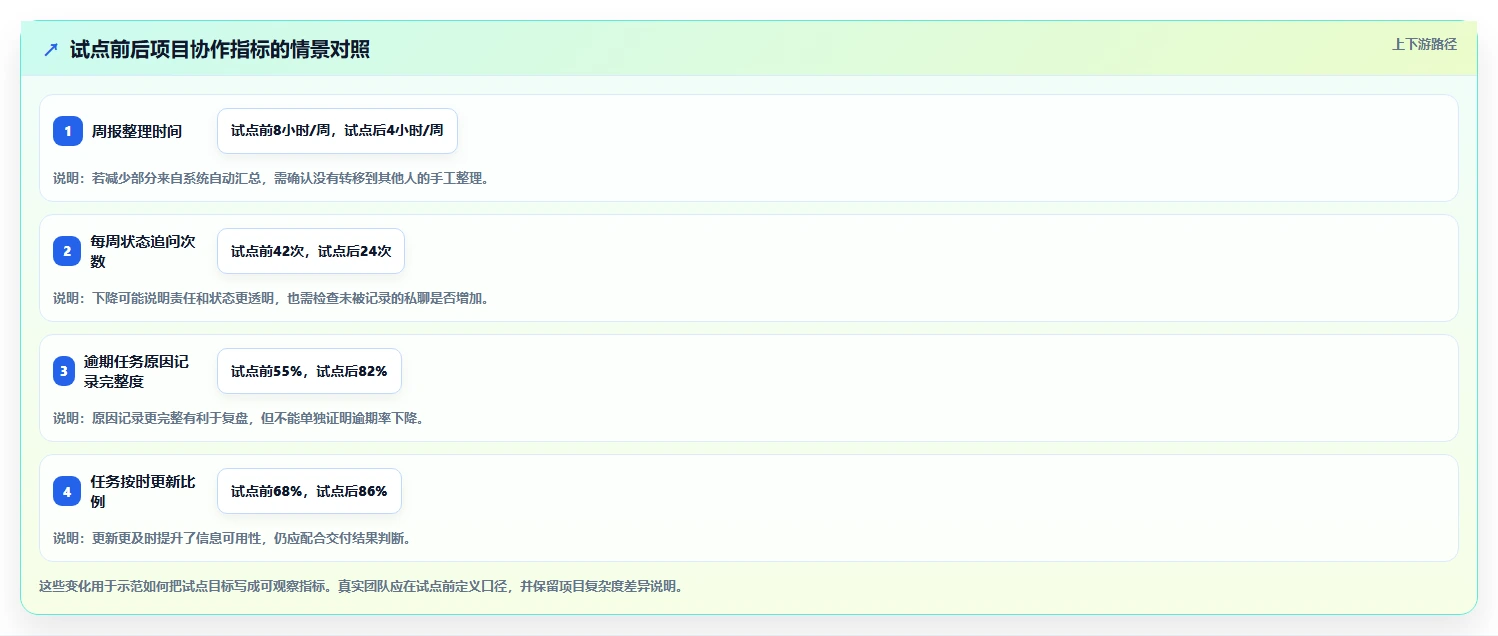
Task: Click the number 1 badge for 周报整理时间
Action: [x=68, y=131]
